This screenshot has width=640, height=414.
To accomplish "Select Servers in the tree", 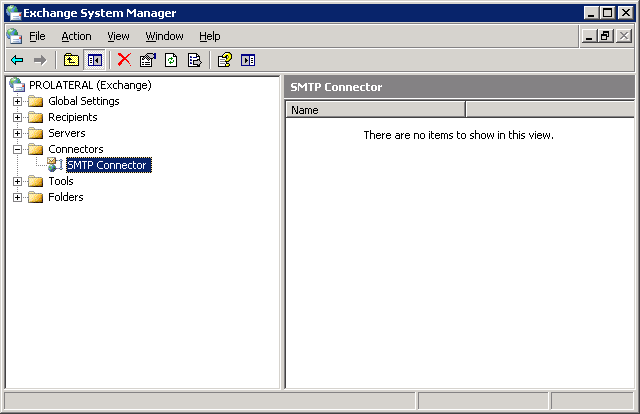I will (x=67, y=133).
